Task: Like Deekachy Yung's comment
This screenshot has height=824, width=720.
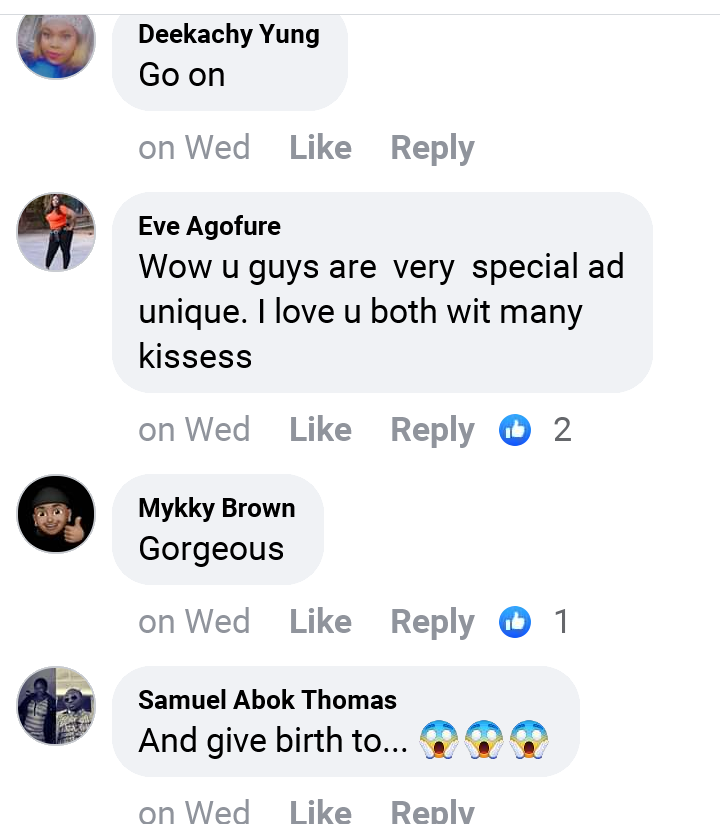Action: 320,148
